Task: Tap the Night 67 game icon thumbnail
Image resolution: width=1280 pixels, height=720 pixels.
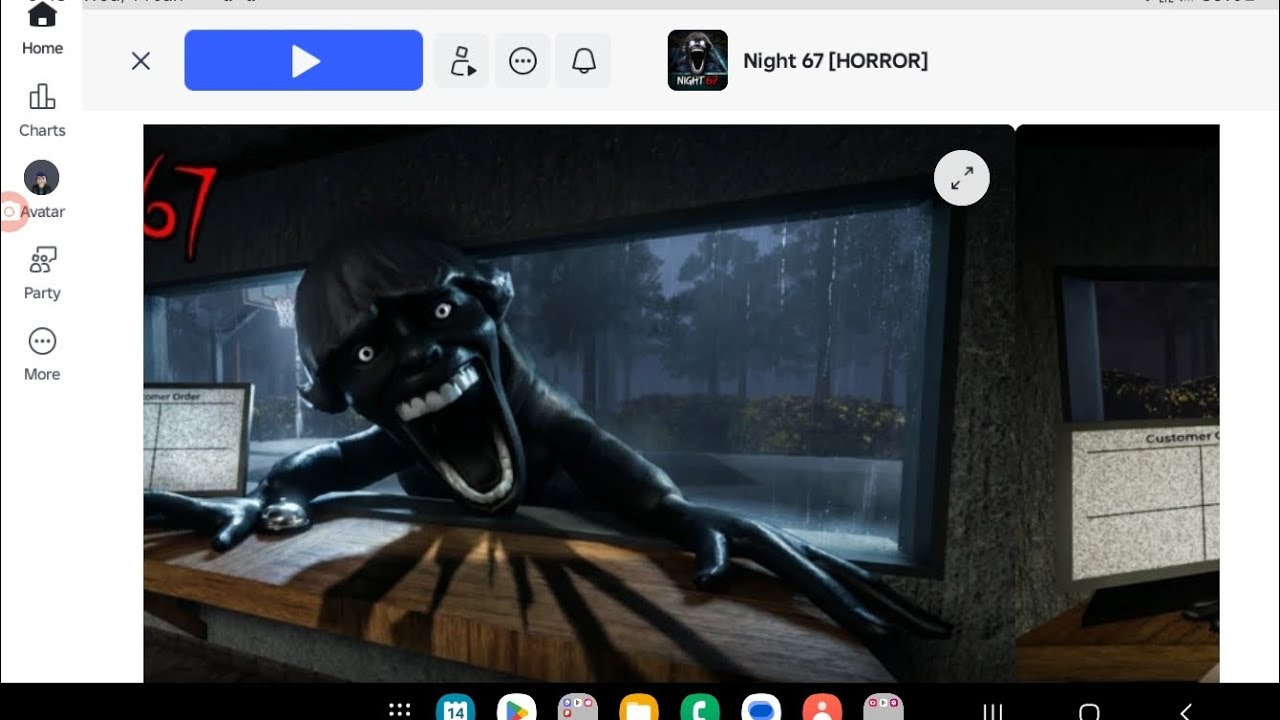Action: tap(698, 60)
